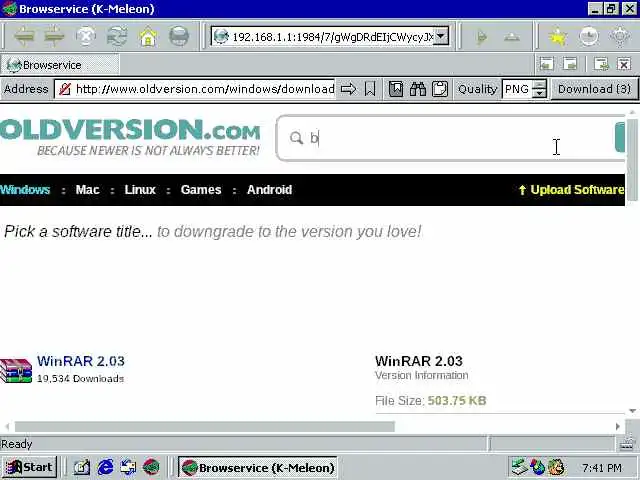
Task: Click the magnifier icon in the search box
Action: [296, 138]
